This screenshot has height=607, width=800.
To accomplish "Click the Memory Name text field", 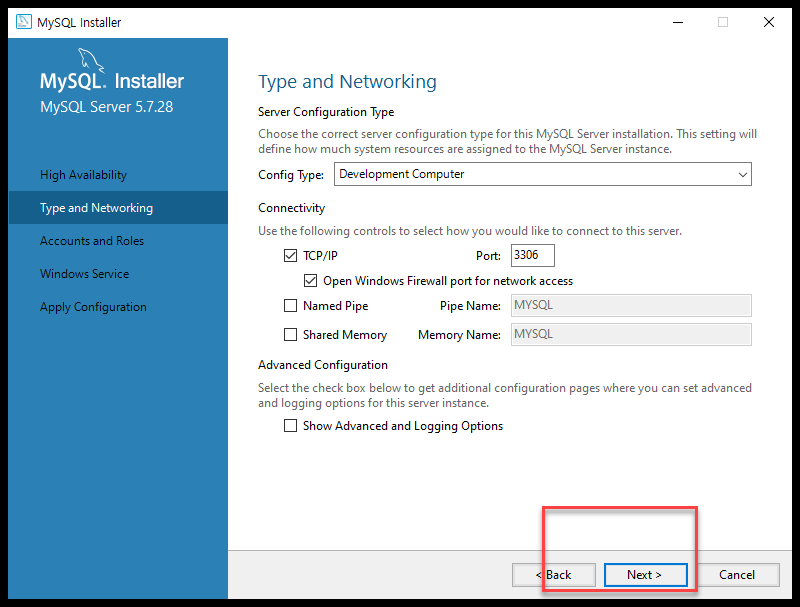I will 631,335.
